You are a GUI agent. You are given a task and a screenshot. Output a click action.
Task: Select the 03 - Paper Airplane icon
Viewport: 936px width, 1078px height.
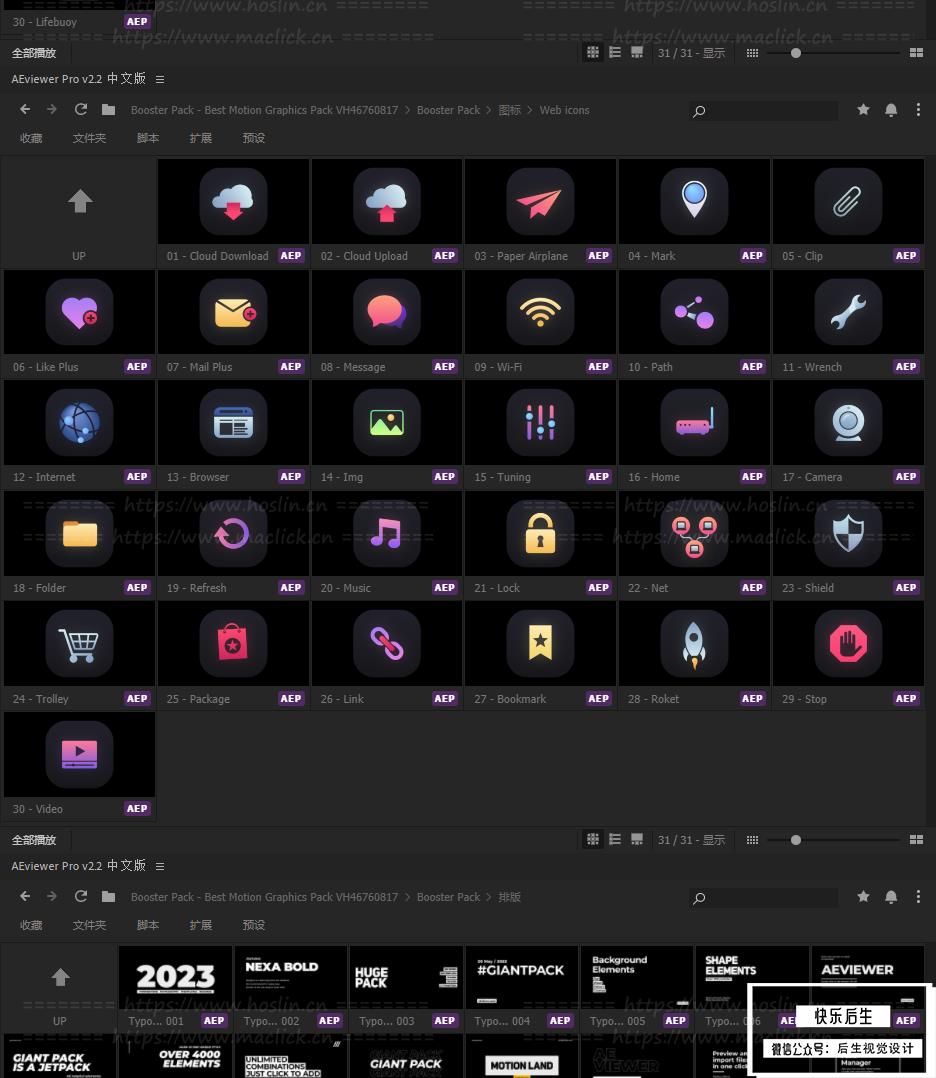pyautogui.click(x=541, y=201)
